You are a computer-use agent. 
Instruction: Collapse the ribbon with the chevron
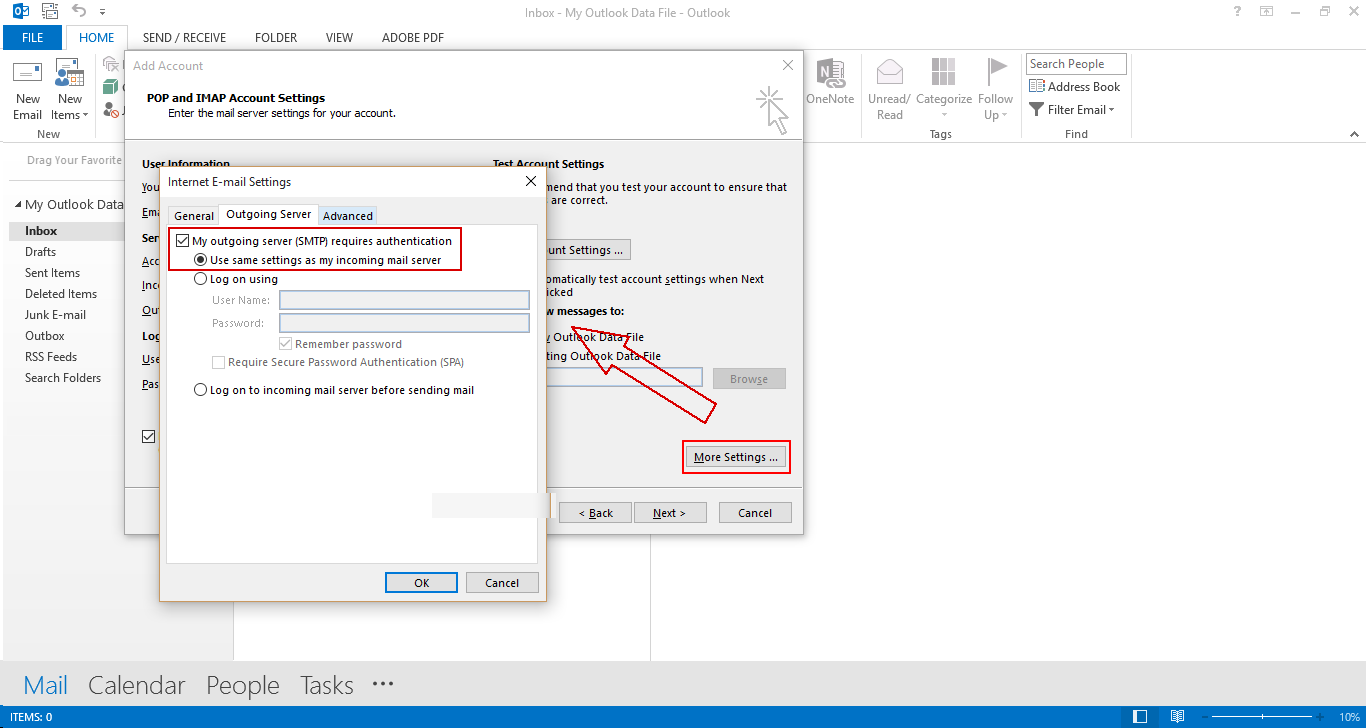click(x=1355, y=134)
